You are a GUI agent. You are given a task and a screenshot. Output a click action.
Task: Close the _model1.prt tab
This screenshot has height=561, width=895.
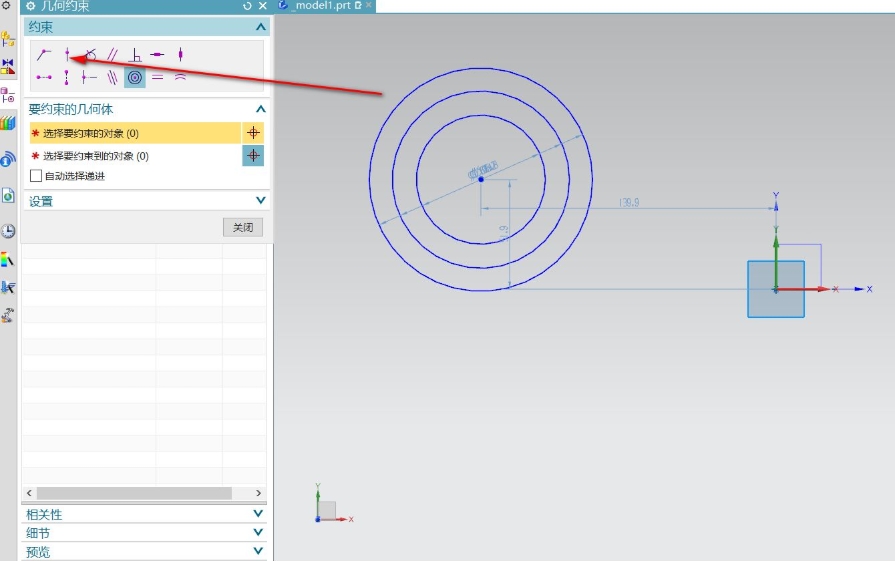tap(369, 5)
